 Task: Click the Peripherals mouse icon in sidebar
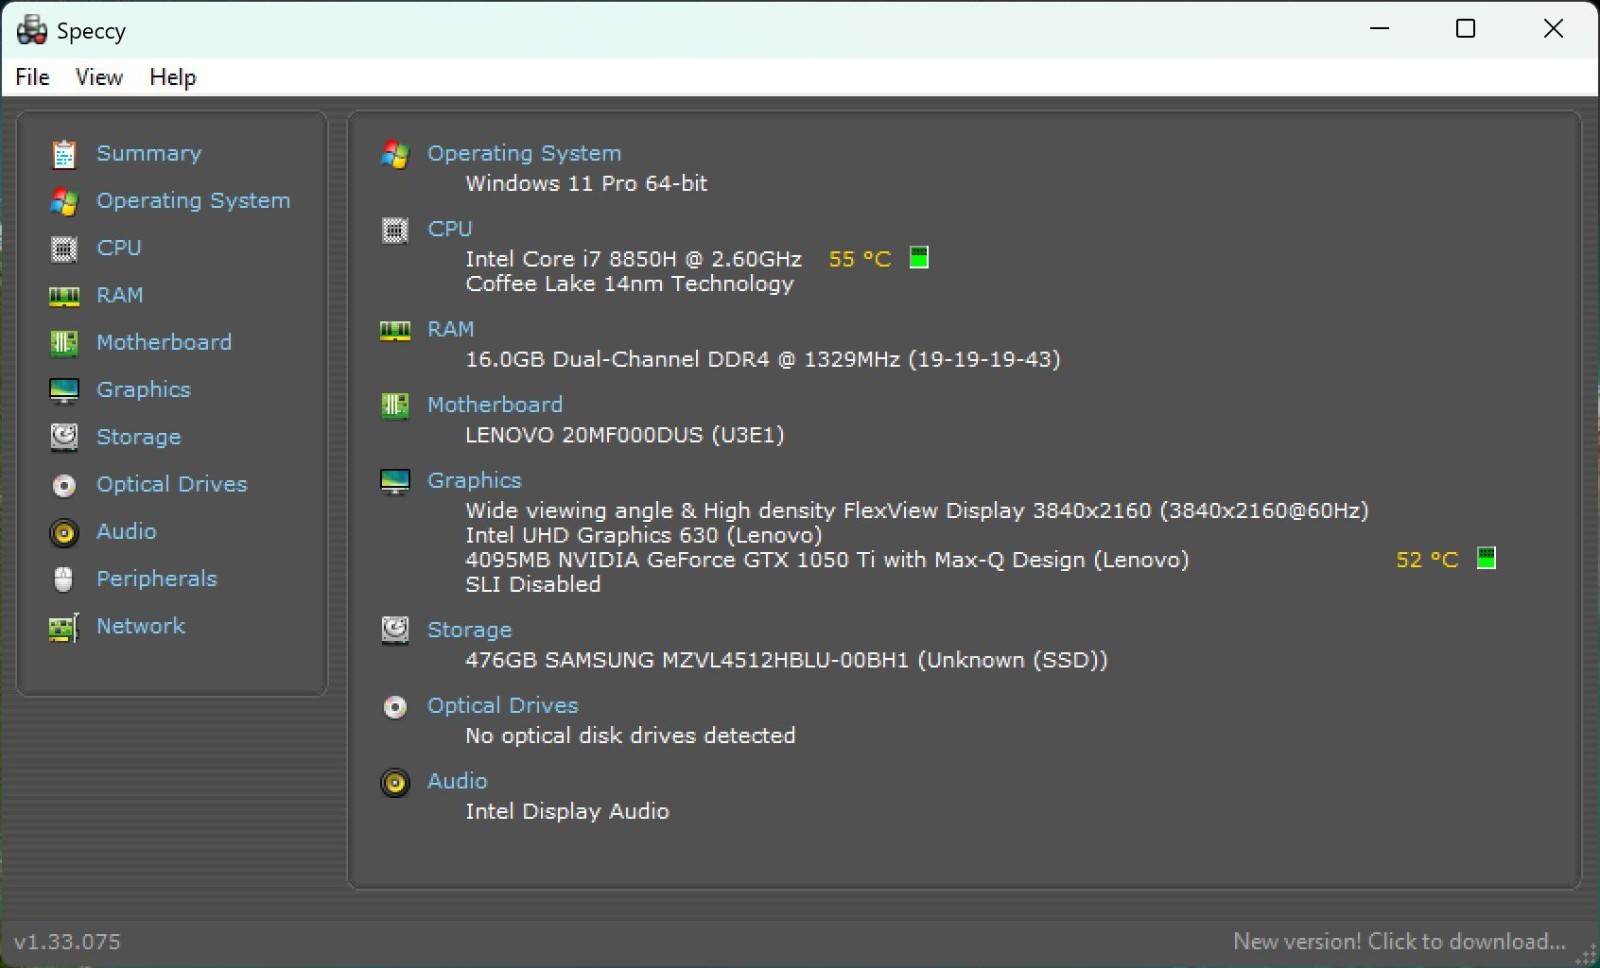(x=64, y=579)
